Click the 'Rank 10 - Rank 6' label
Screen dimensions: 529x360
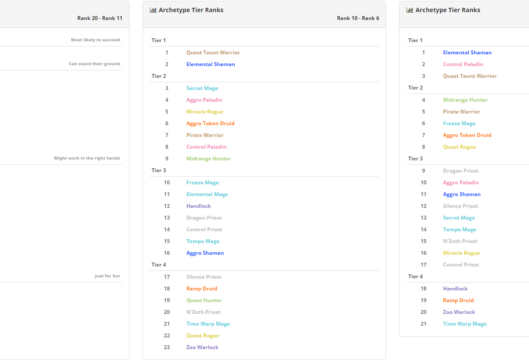click(358, 18)
